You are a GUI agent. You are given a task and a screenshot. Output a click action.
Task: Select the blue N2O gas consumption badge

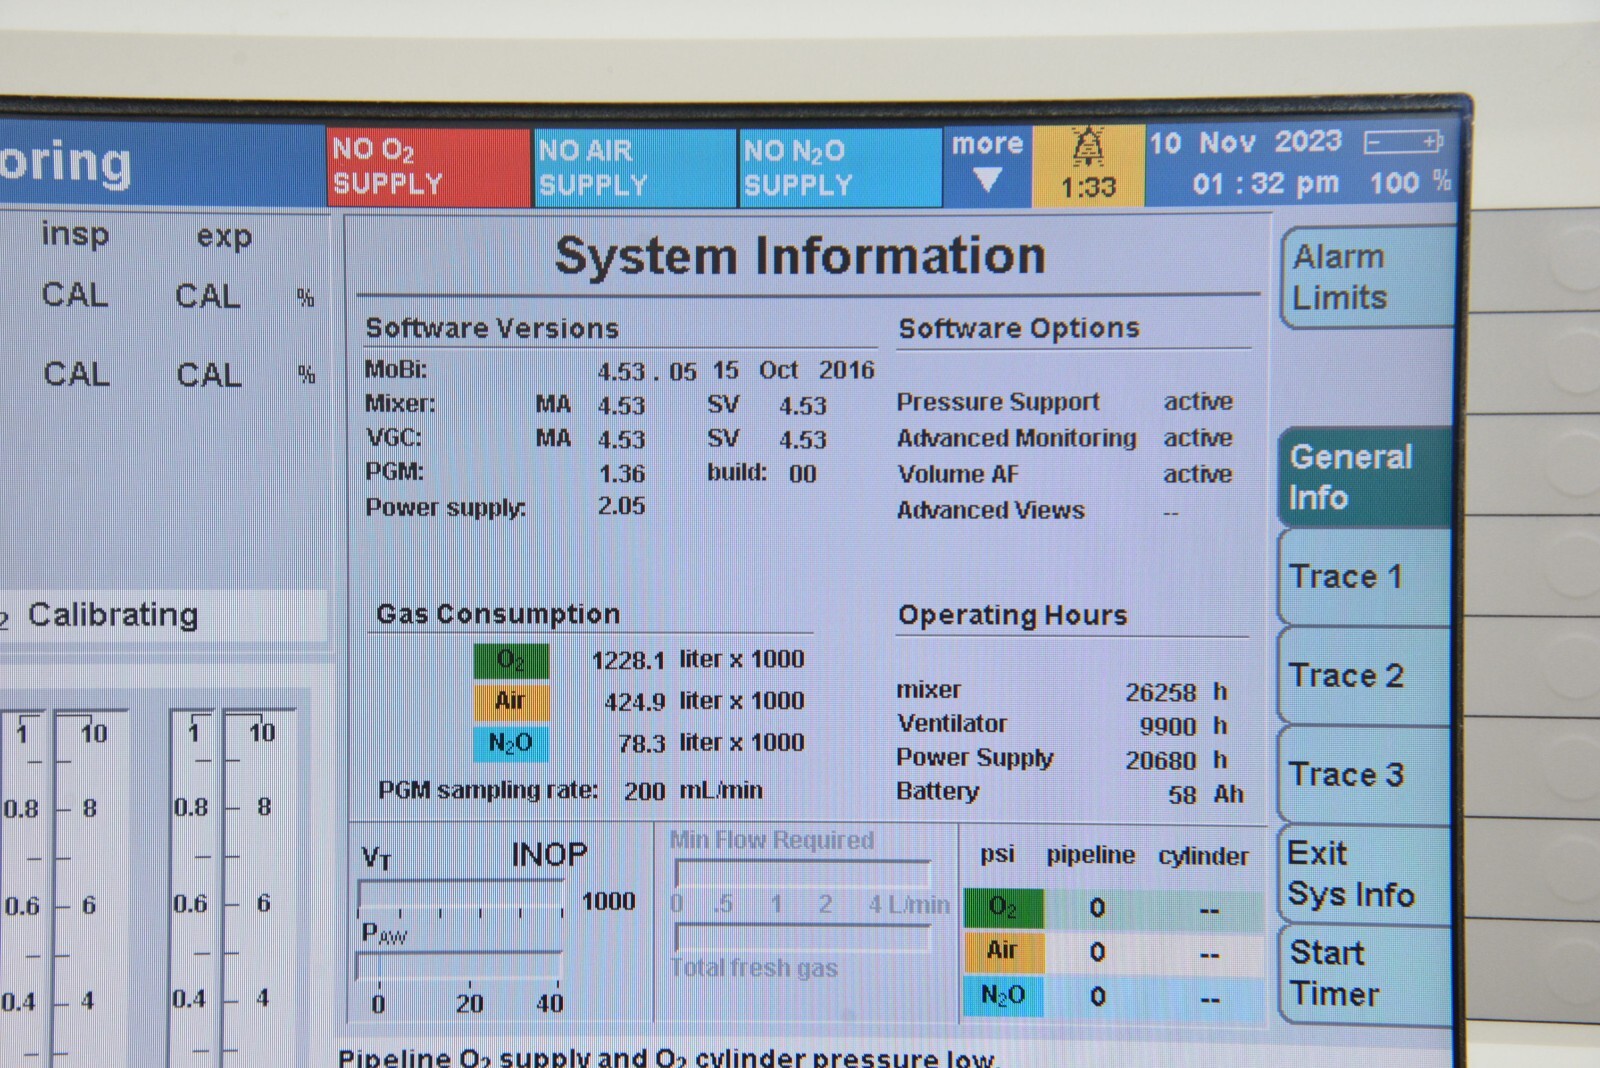click(511, 744)
